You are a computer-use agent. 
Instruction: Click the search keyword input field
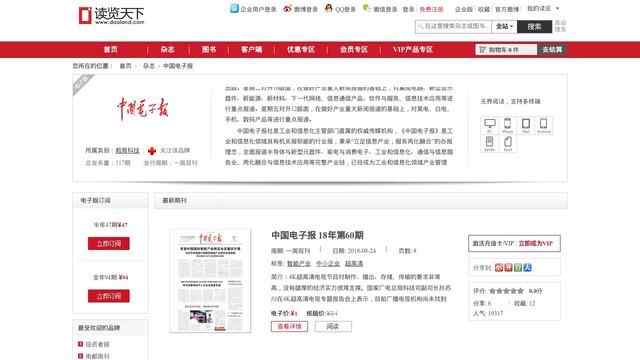(x=453, y=27)
